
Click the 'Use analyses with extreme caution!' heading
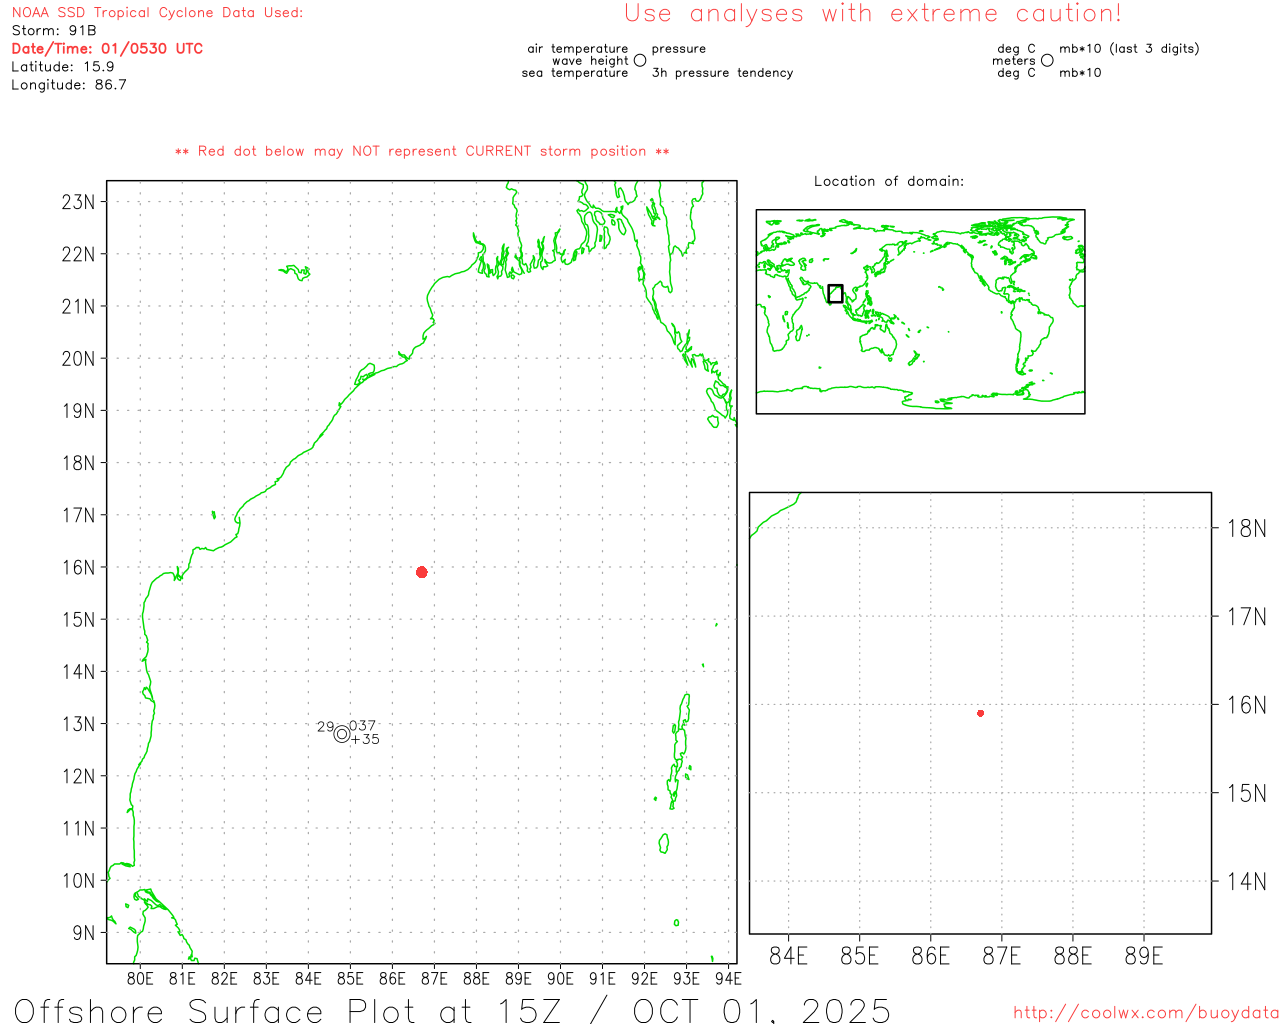click(872, 14)
